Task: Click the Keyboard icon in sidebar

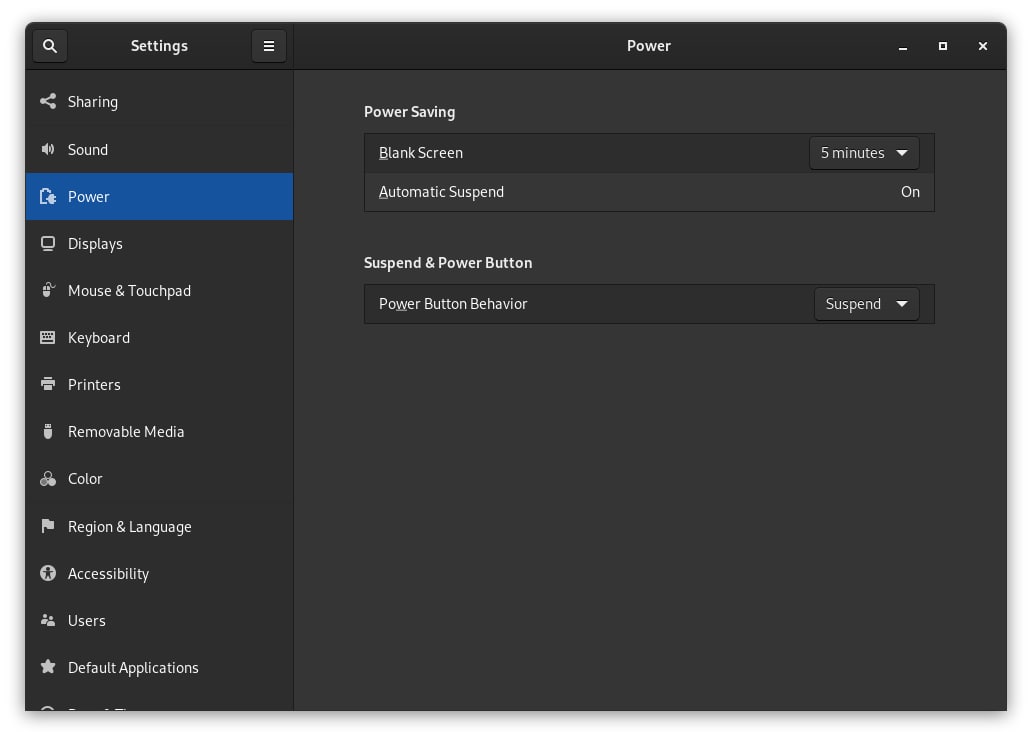Action: coord(48,338)
